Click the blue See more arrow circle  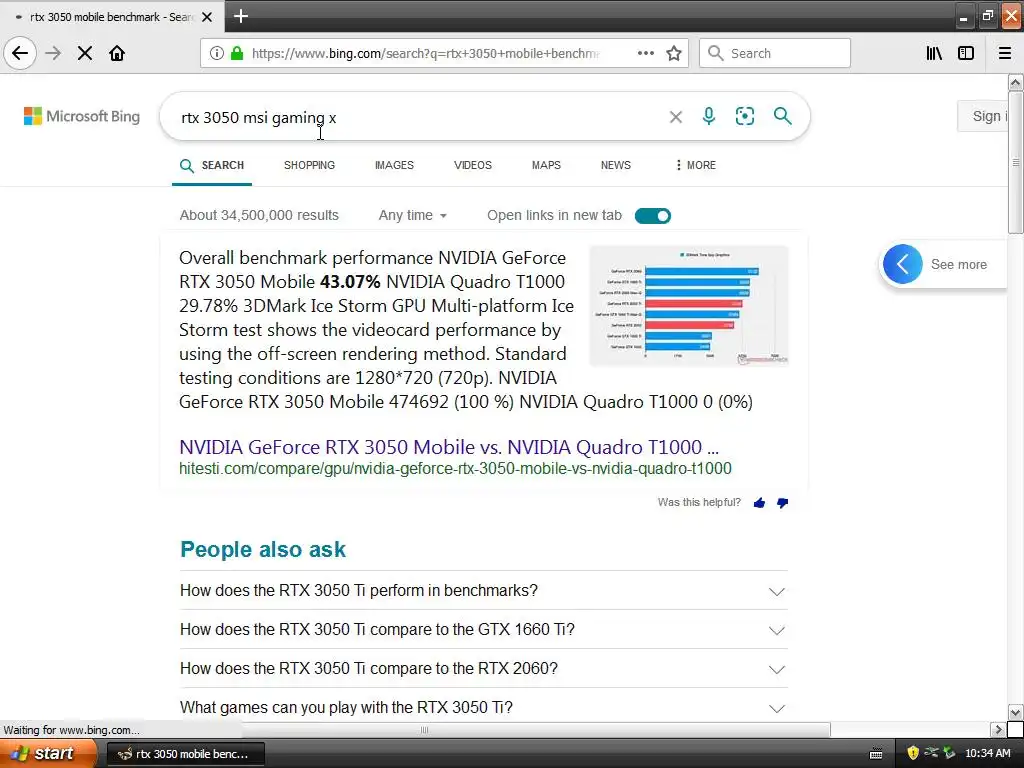tap(903, 264)
